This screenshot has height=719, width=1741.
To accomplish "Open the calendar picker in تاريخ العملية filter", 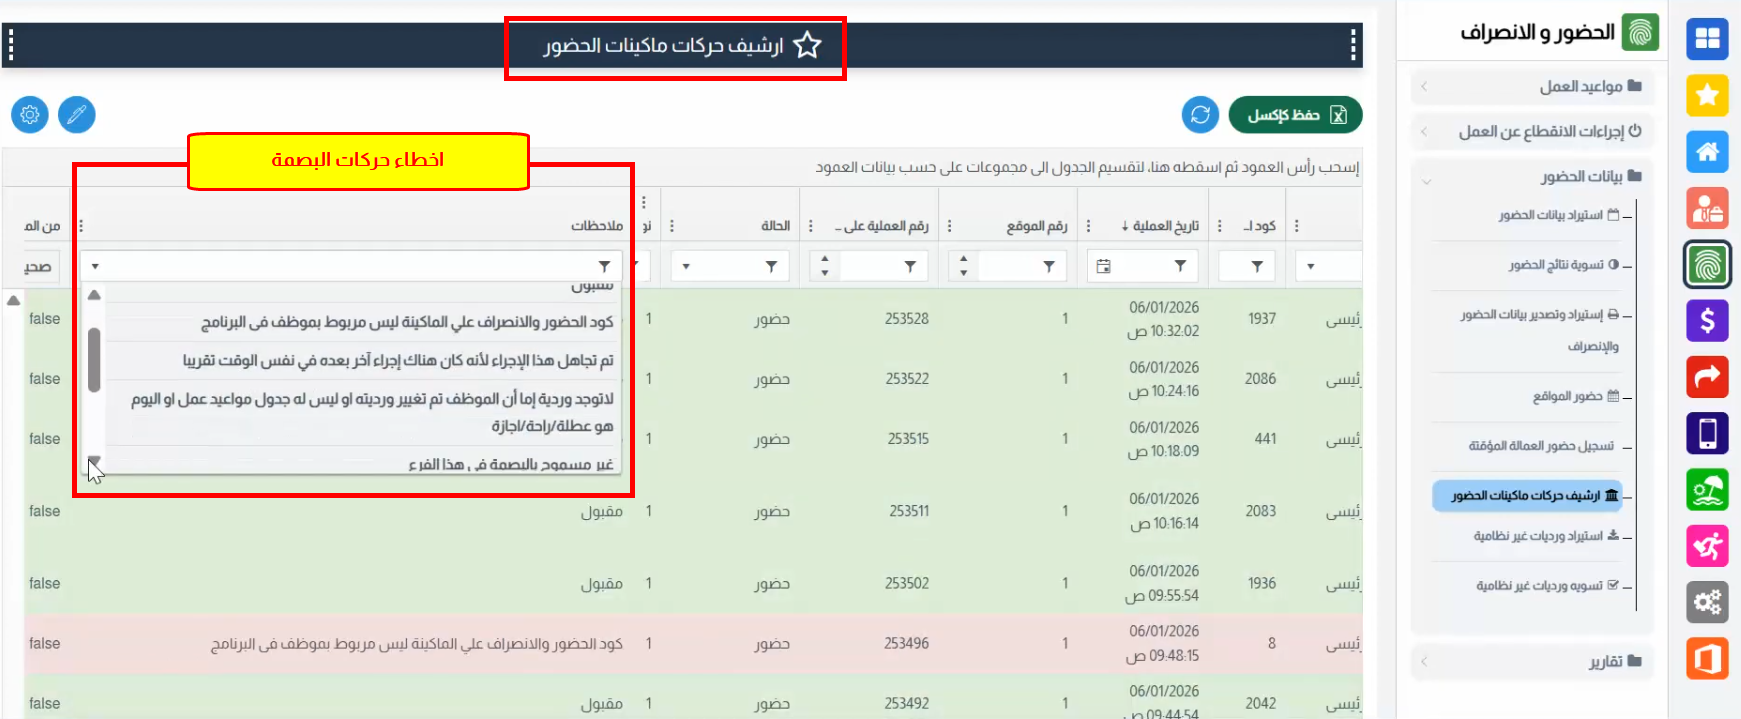I will [x=1103, y=266].
